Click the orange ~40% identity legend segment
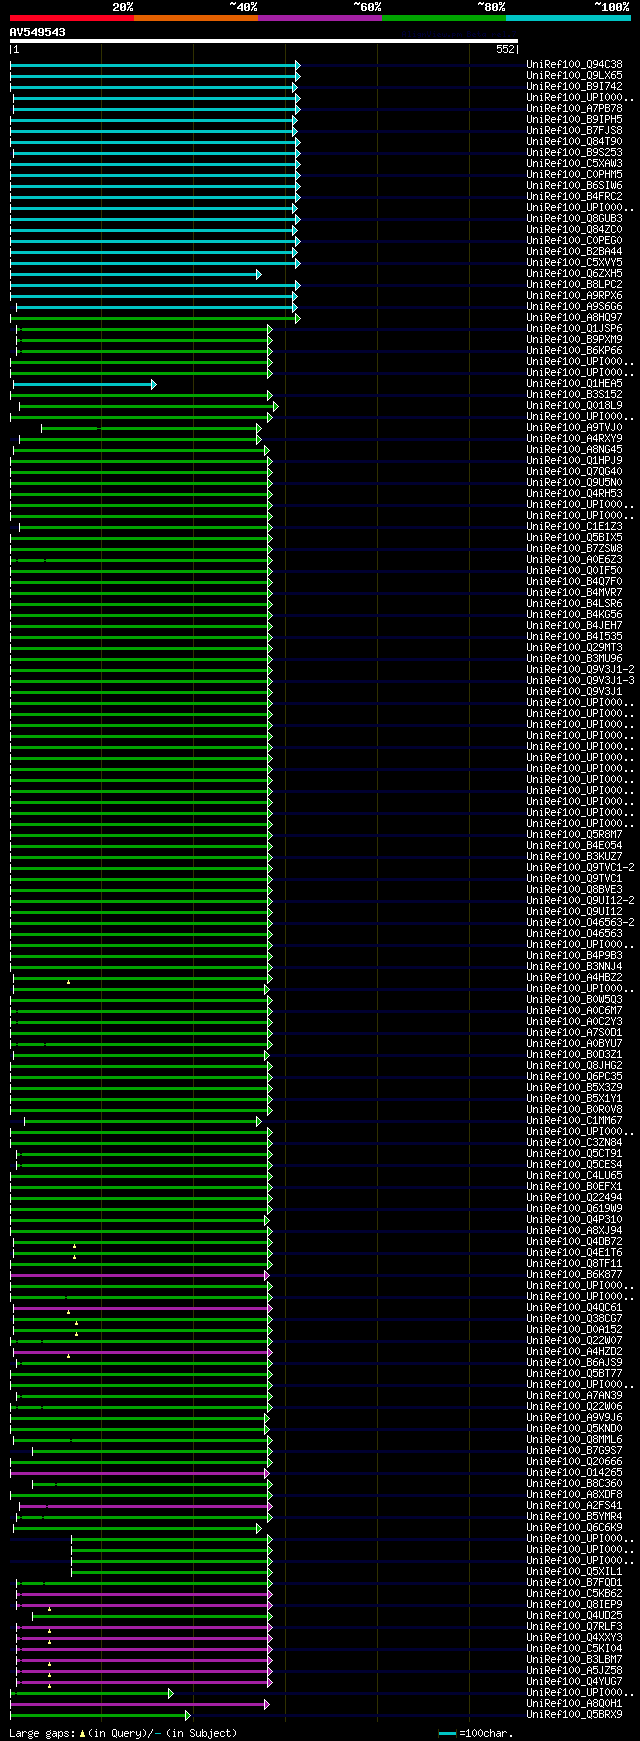This screenshot has width=640, height=1741. 196,17
